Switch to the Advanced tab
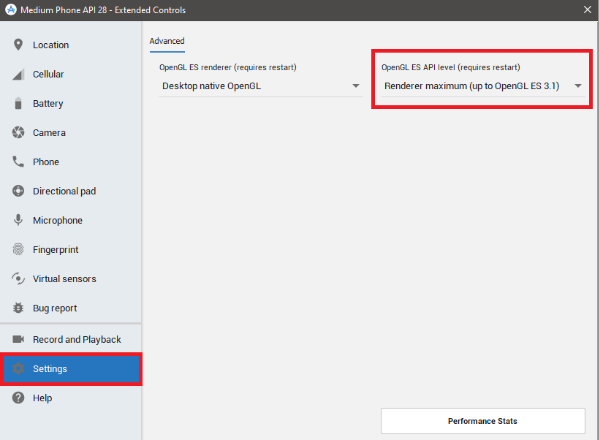This screenshot has width=599, height=440. pos(167,41)
